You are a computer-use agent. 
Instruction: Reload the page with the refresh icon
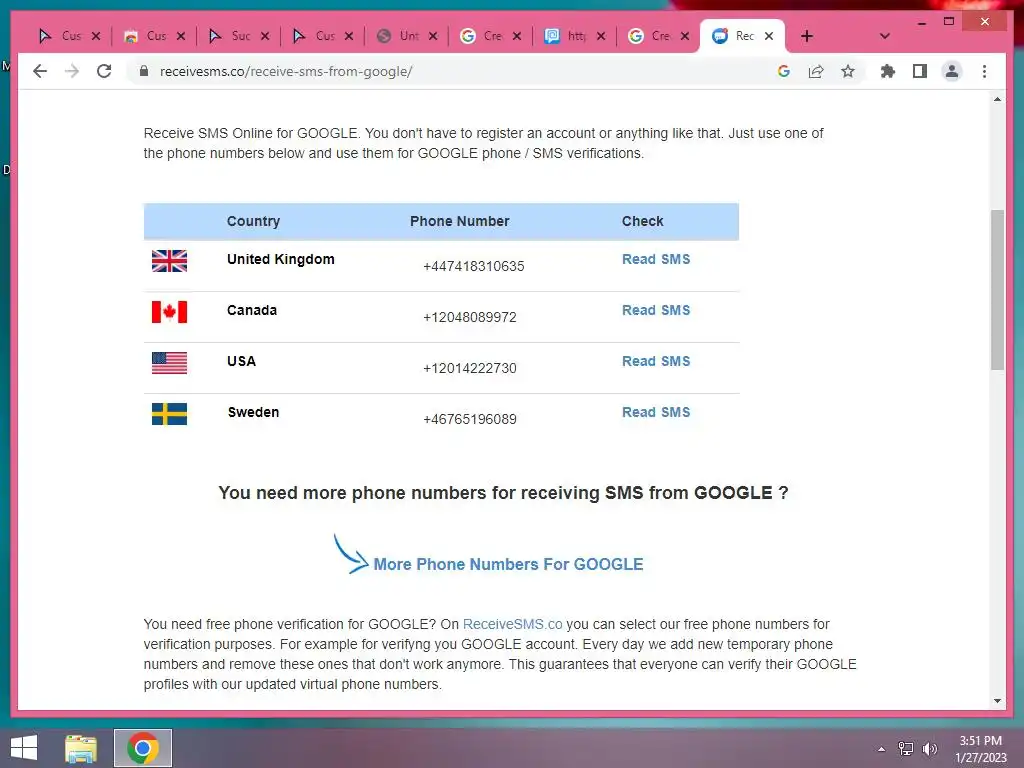point(104,71)
